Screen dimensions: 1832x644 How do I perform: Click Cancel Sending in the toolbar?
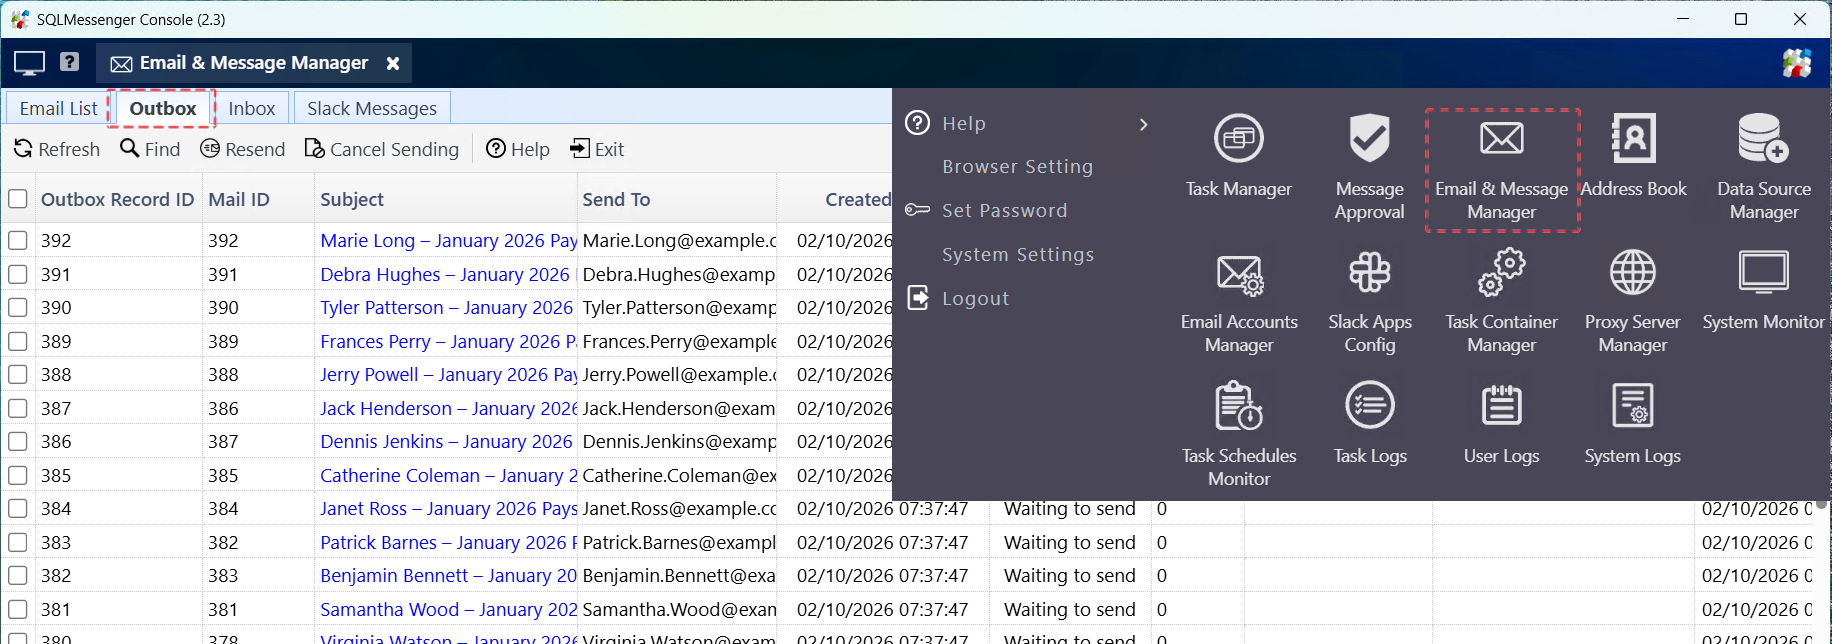[x=381, y=149]
